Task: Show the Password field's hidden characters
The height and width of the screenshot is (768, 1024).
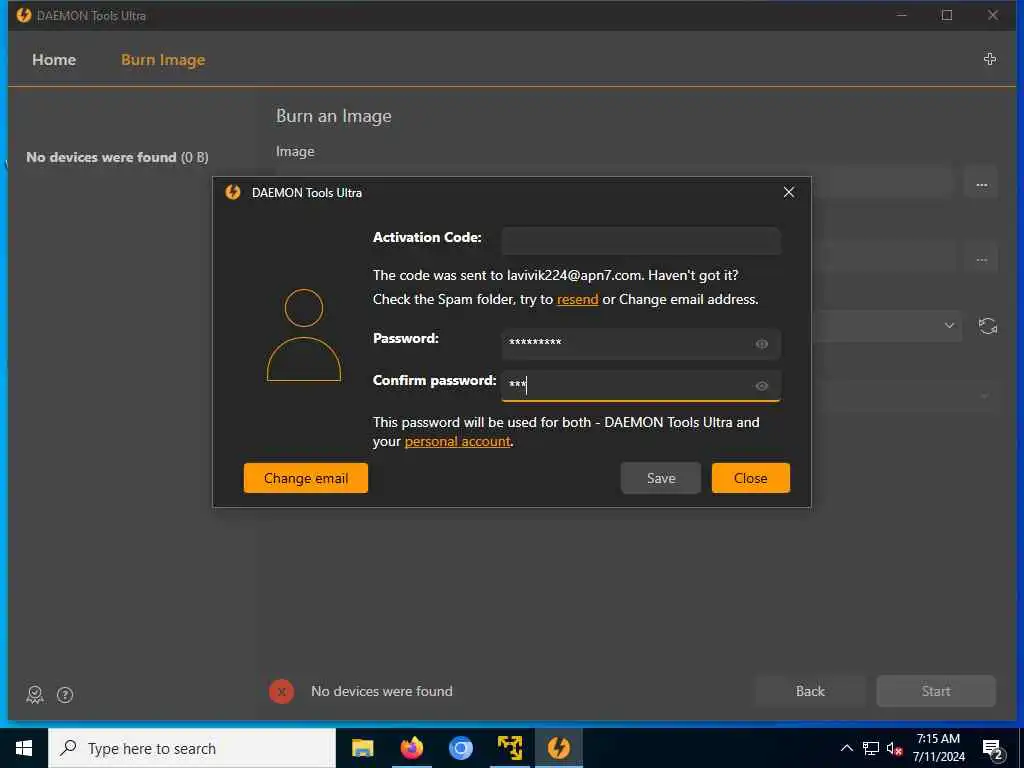Action: [761, 344]
